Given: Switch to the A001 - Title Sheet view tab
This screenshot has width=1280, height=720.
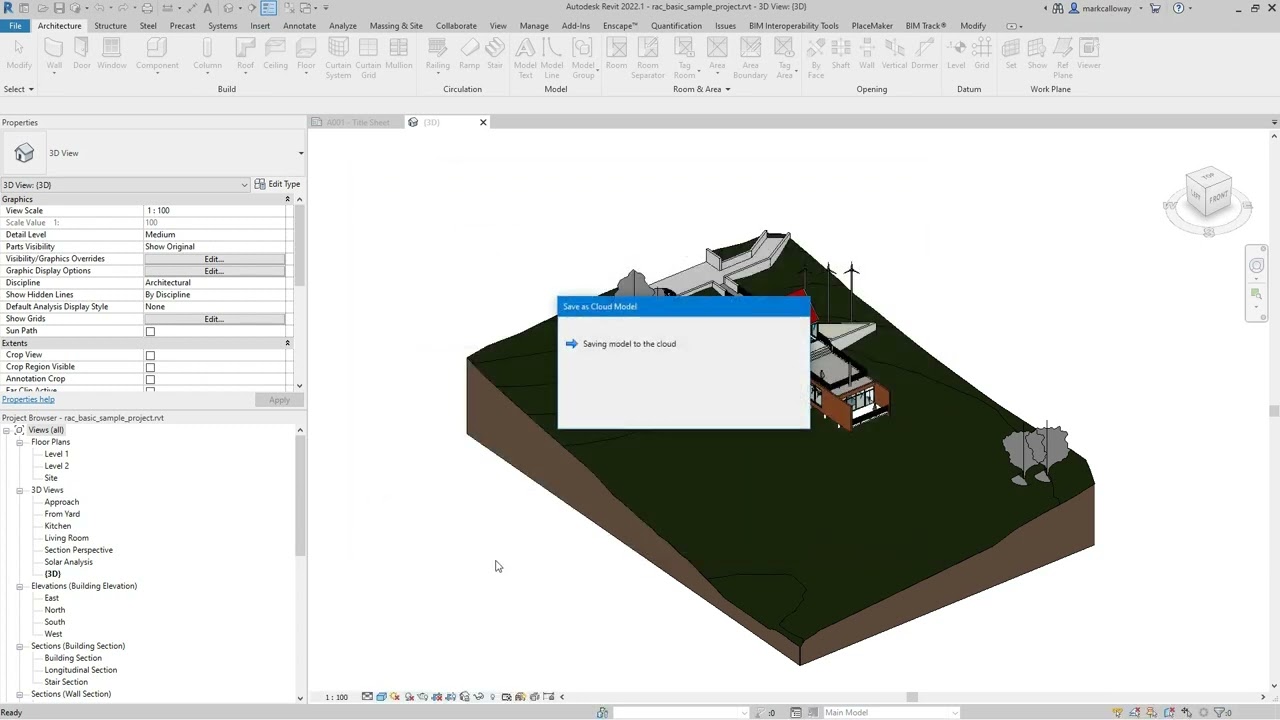Looking at the screenshot, I should click(x=357, y=122).
